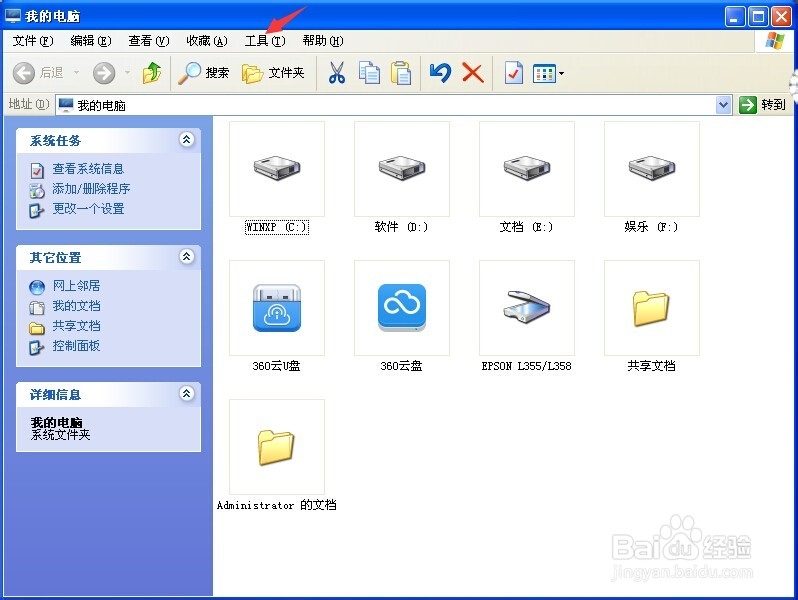Open 共享文档 link in sidebar
The height and width of the screenshot is (600, 798).
(x=76, y=326)
